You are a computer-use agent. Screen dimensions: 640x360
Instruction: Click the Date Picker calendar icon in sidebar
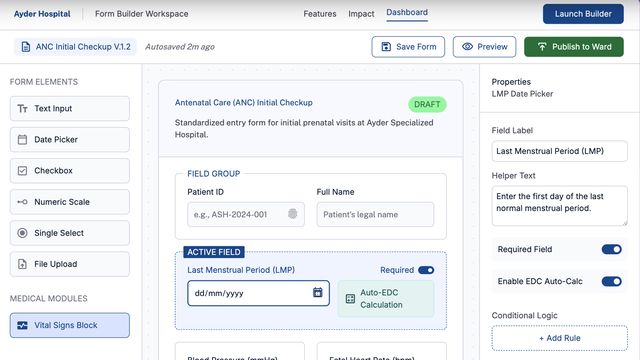(x=22, y=140)
